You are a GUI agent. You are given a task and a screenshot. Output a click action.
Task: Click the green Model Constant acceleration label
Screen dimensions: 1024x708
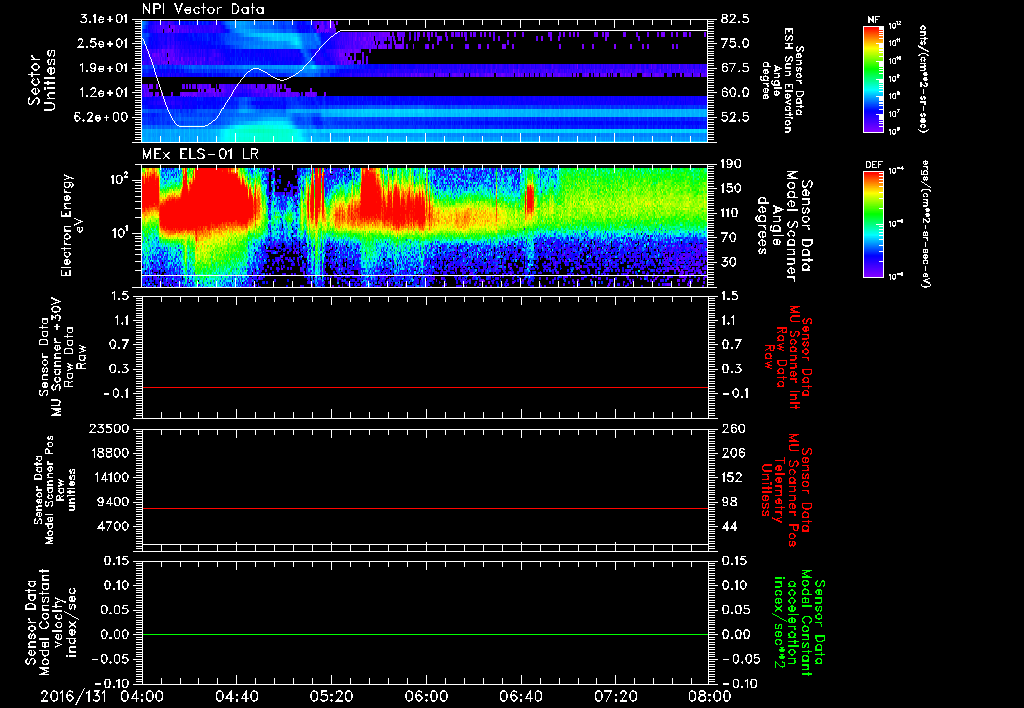click(x=798, y=622)
